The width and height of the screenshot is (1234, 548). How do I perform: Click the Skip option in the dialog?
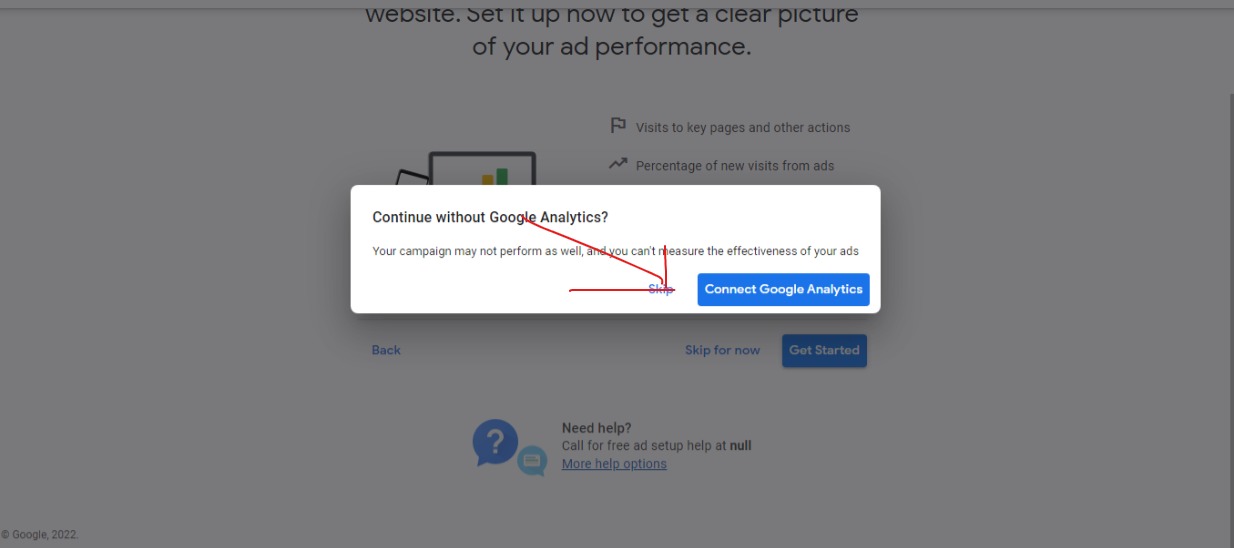coord(660,289)
